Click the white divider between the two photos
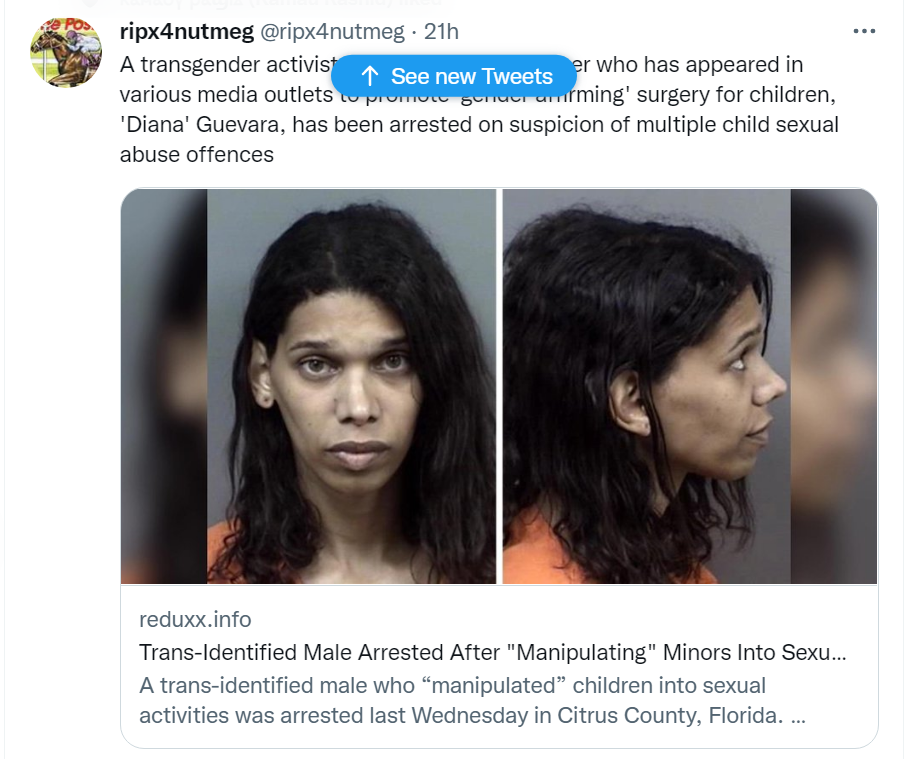This screenshot has width=922, height=759. pyautogui.click(x=499, y=386)
